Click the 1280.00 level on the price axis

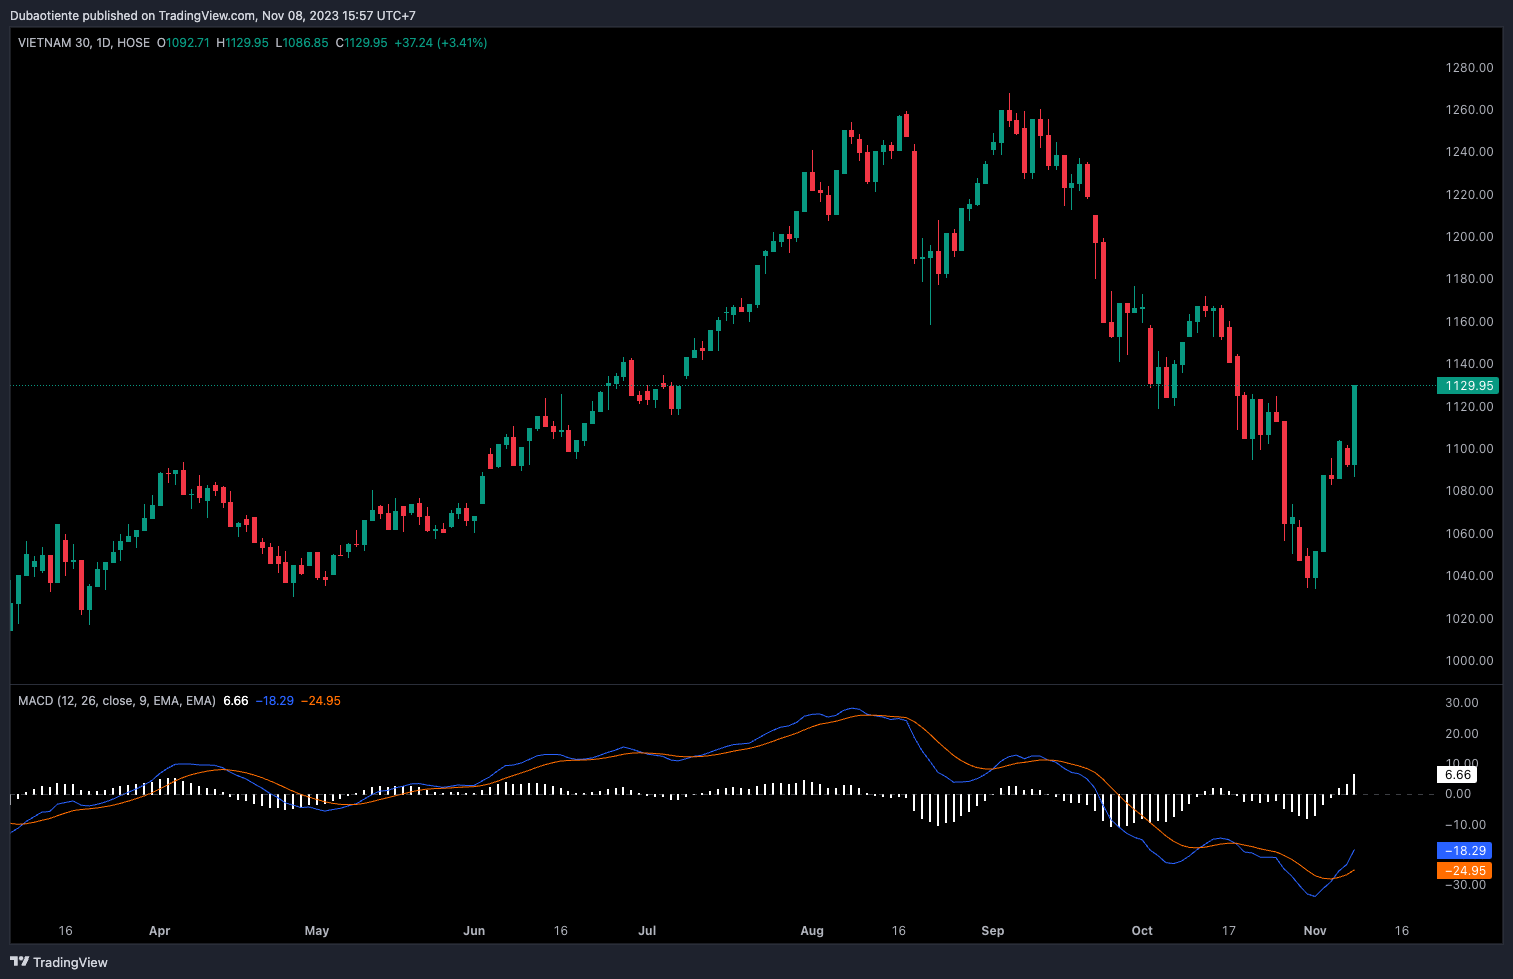(1468, 68)
